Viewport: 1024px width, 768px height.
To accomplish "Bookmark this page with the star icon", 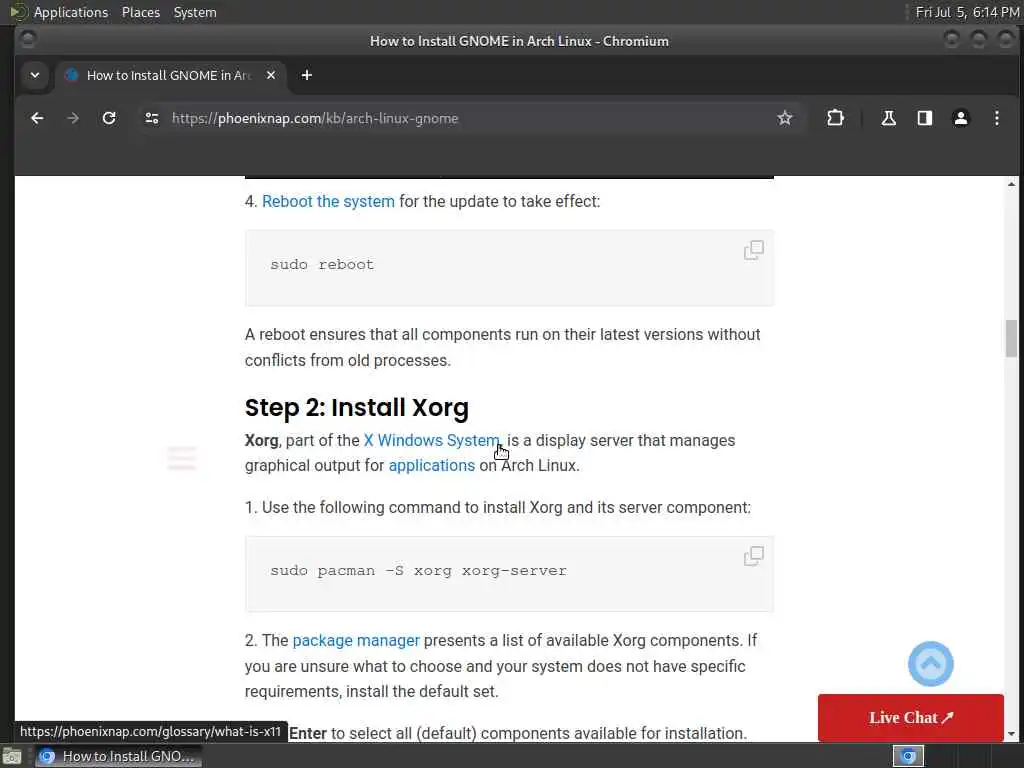I will tap(784, 118).
